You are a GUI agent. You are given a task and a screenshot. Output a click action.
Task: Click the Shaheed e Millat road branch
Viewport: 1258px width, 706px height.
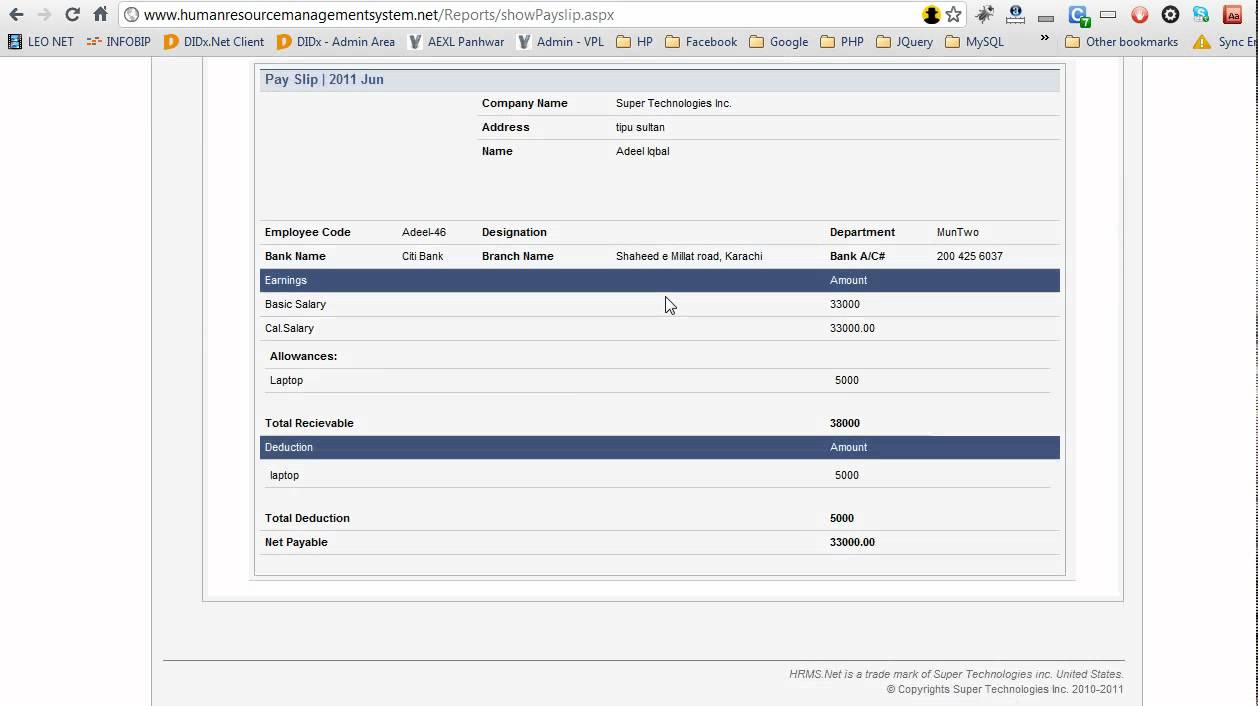pos(689,256)
